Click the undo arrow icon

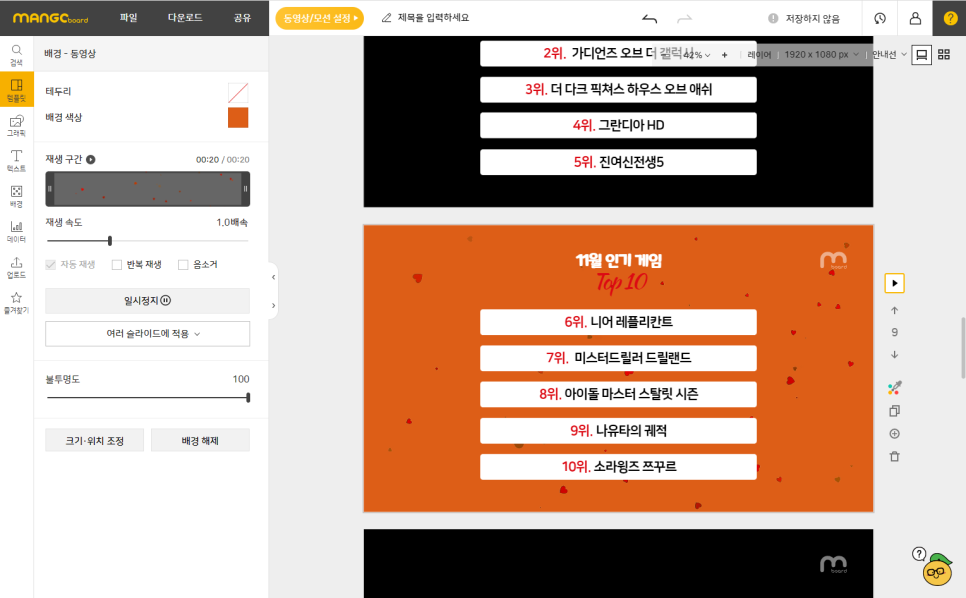tap(649, 18)
